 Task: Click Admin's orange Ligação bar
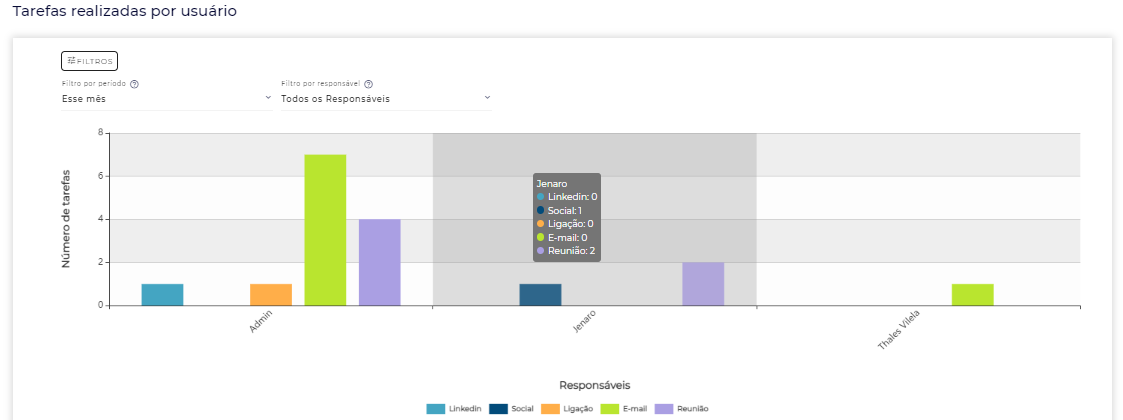click(x=271, y=295)
